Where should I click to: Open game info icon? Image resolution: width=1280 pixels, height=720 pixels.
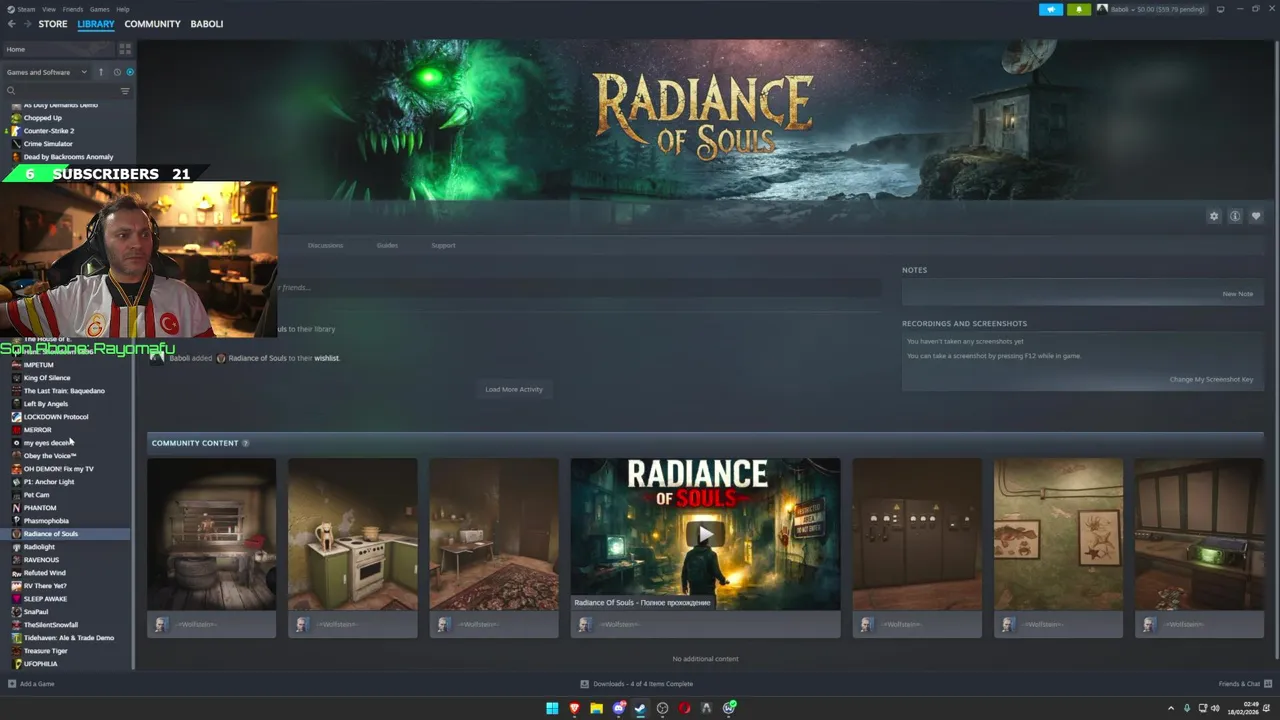[x=1235, y=216]
